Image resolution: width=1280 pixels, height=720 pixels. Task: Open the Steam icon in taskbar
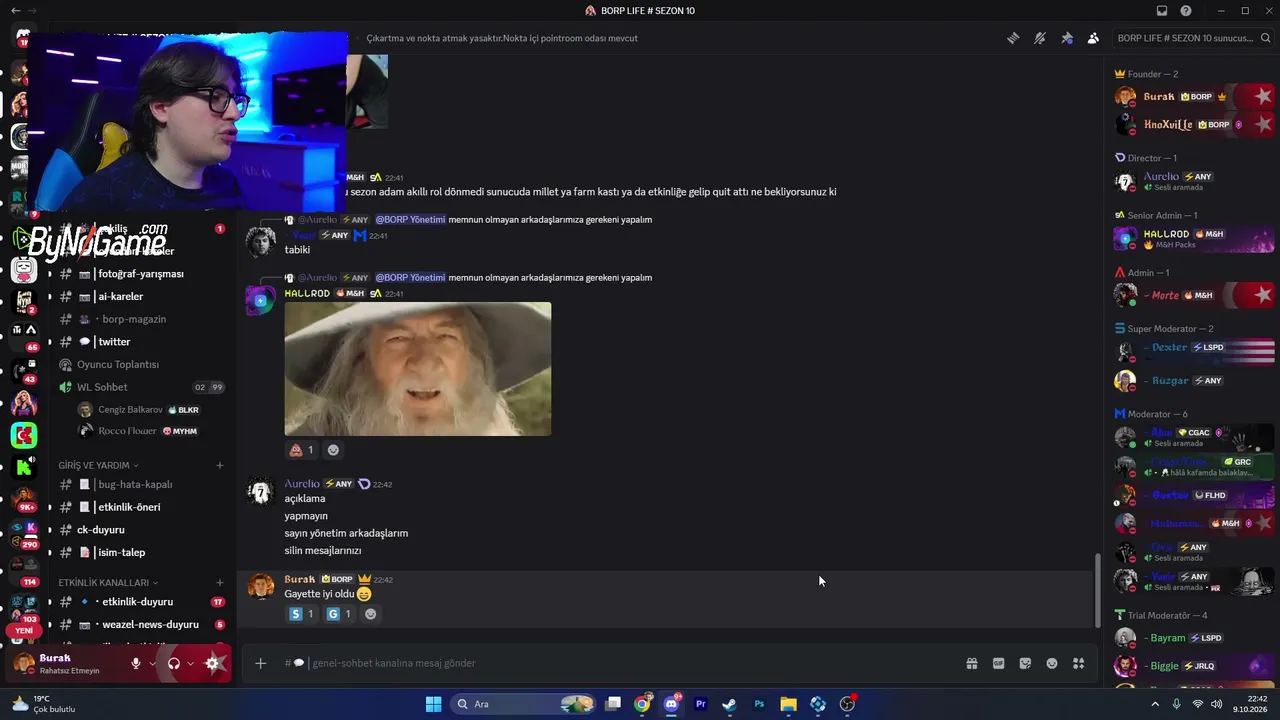coord(729,704)
